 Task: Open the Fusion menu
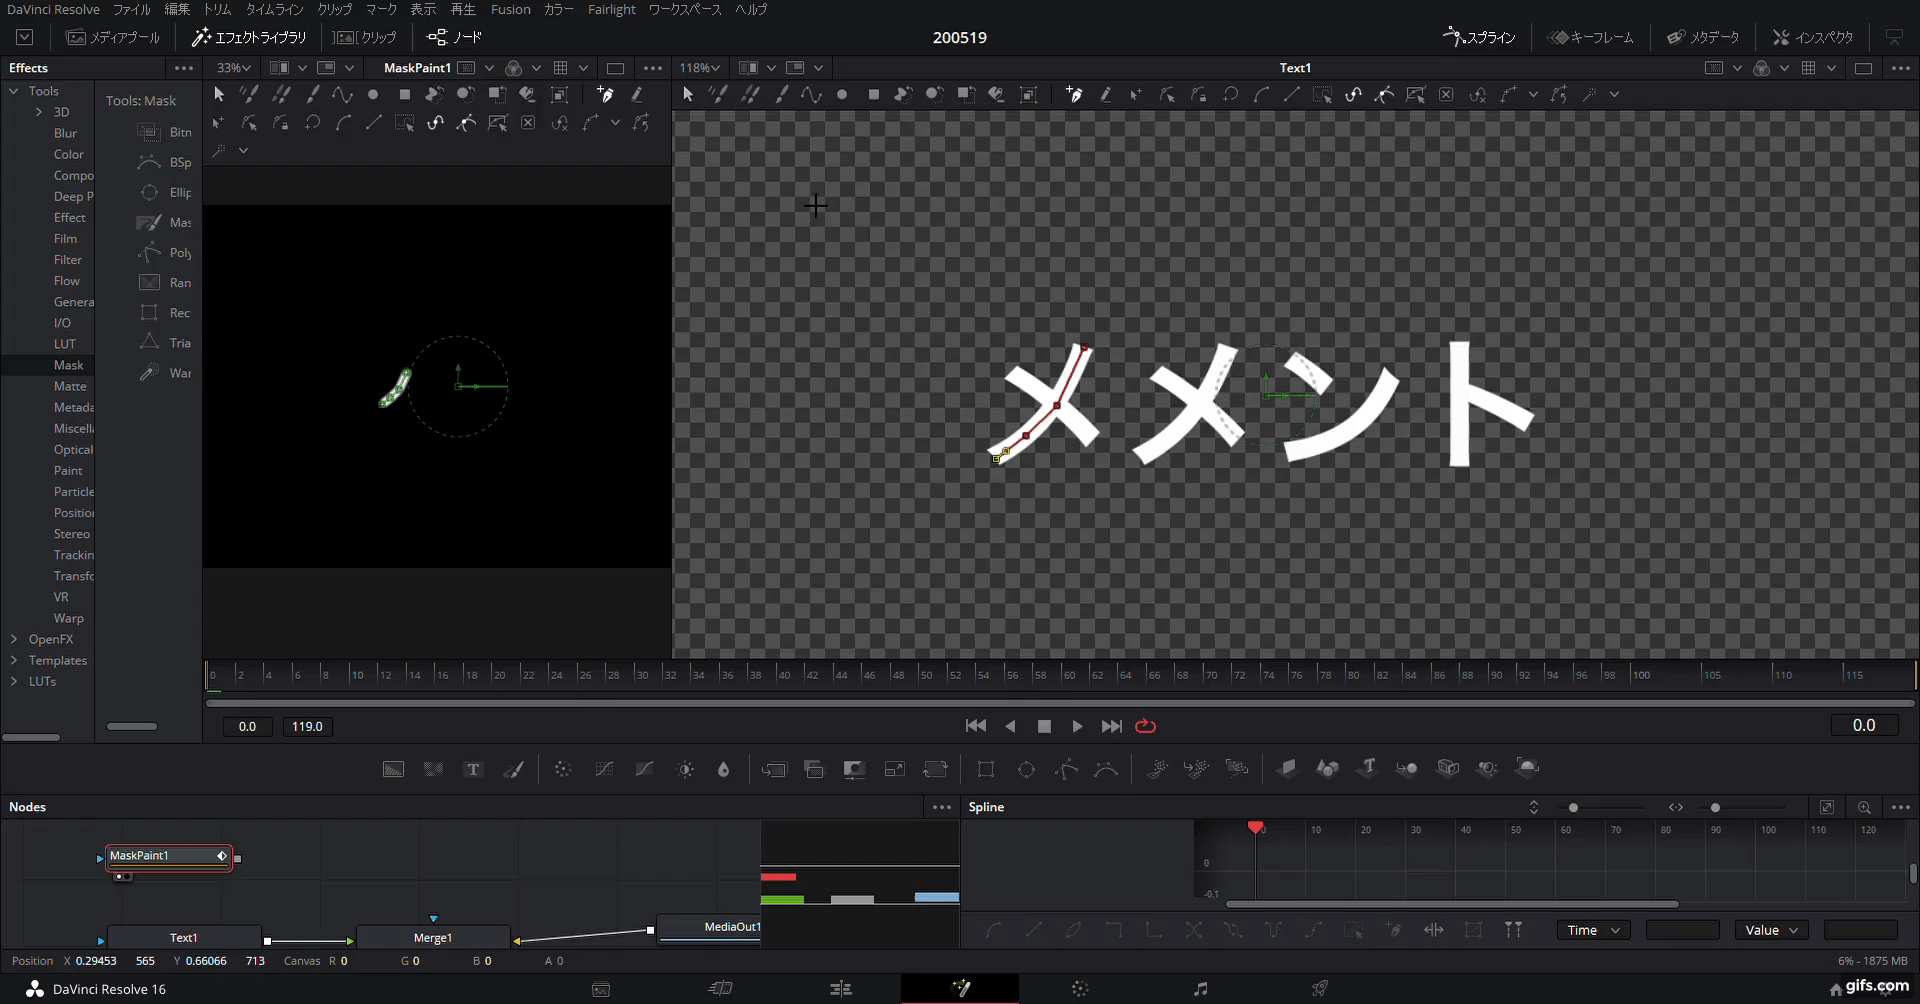(x=511, y=9)
